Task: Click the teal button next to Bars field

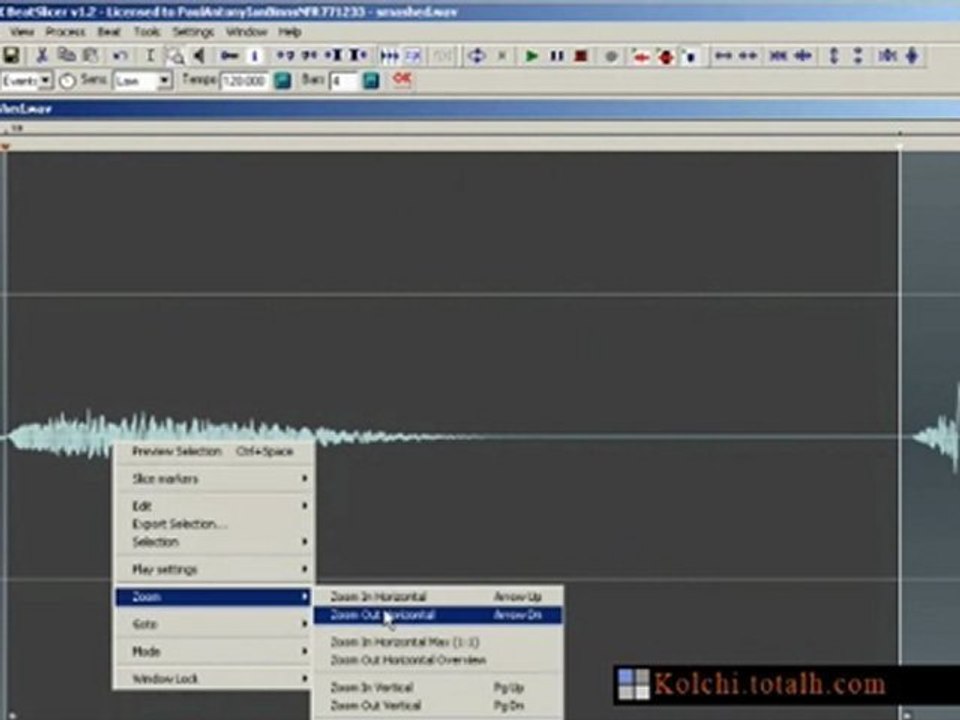Action: click(x=371, y=80)
